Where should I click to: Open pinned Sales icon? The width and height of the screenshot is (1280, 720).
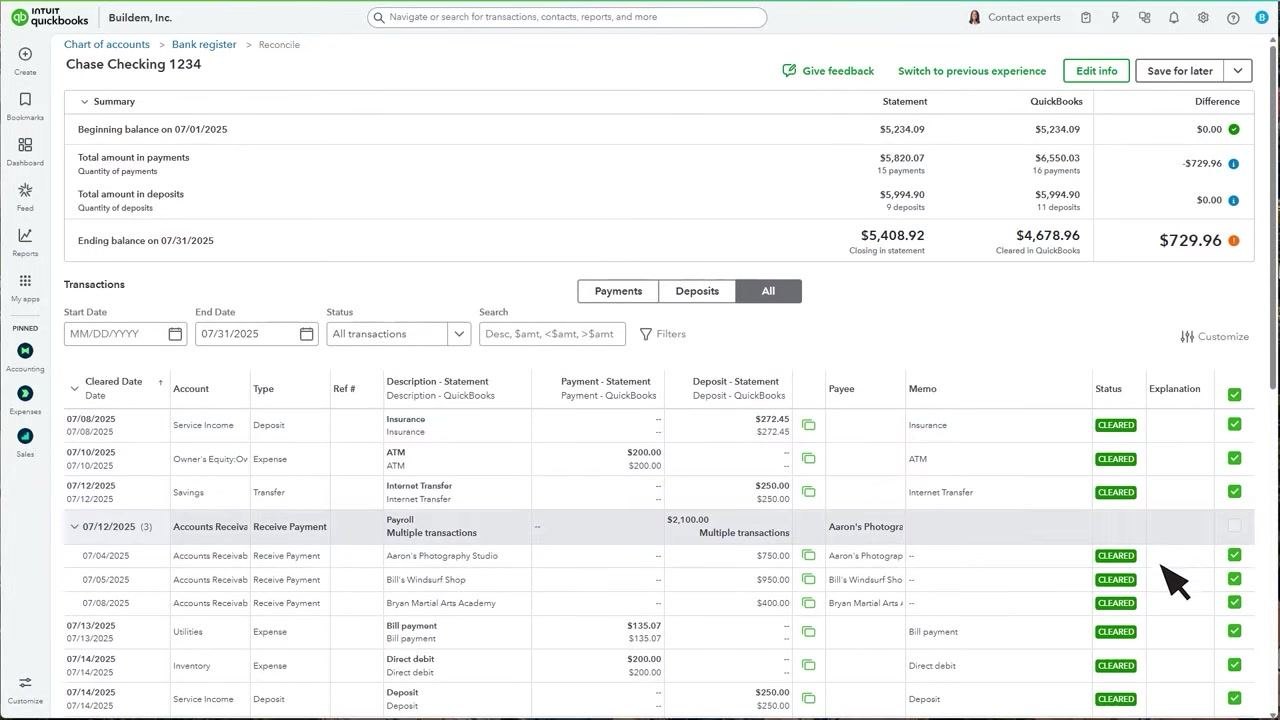point(25,436)
